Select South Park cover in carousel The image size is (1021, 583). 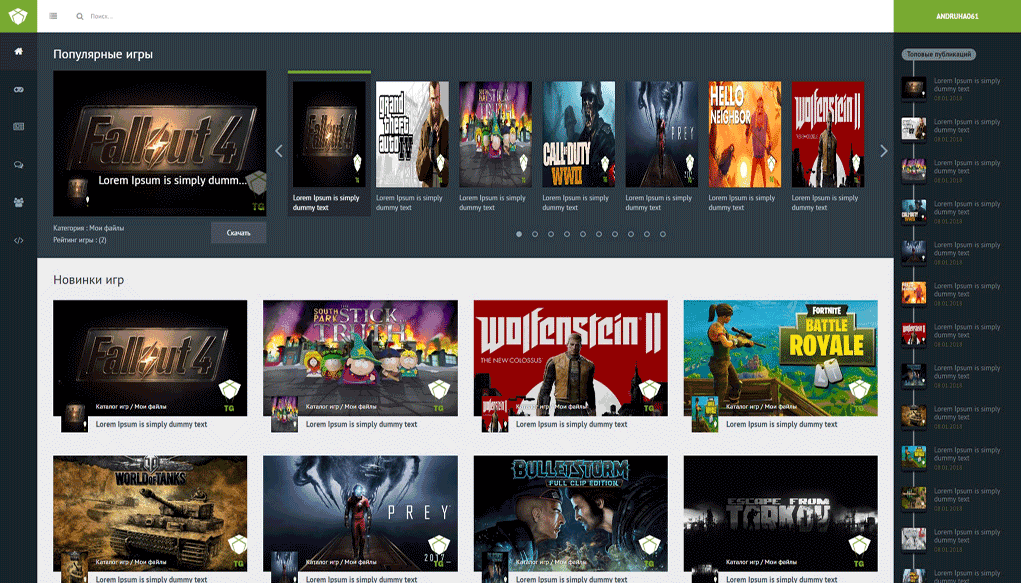pos(496,134)
